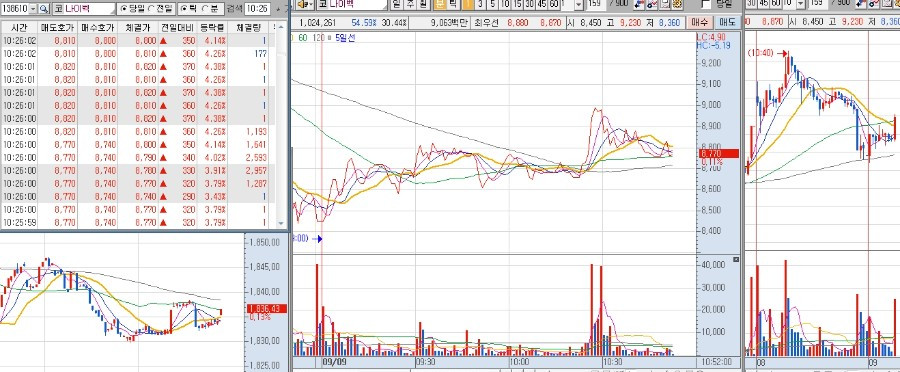Click the 매수 buy button
This screenshot has height=372, width=900.
[x=699, y=22]
